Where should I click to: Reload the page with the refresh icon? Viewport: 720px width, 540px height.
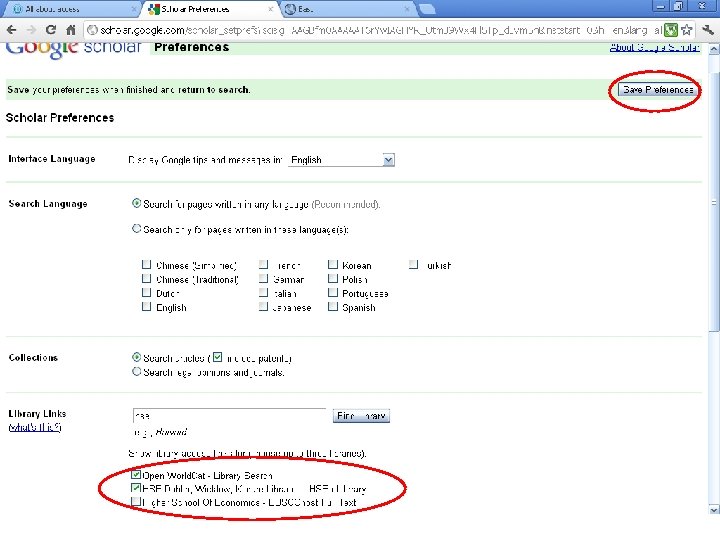tap(51, 30)
